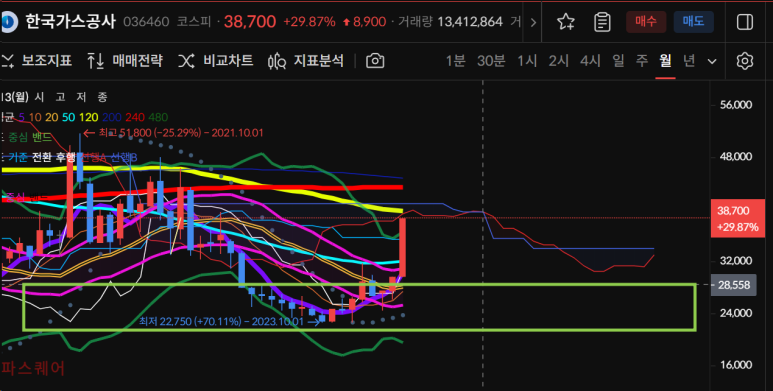Toggle the 120 moving average legend
Image resolution: width=773 pixels, height=391 pixels.
[89, 117]
